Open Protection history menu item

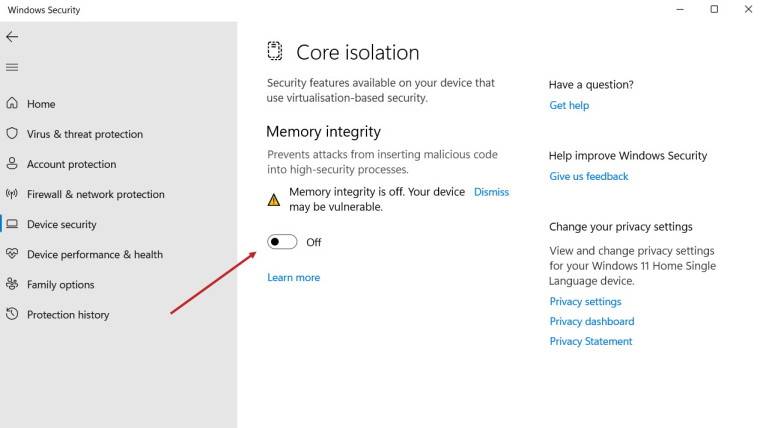pyautogui.click(x=68, y=314)
